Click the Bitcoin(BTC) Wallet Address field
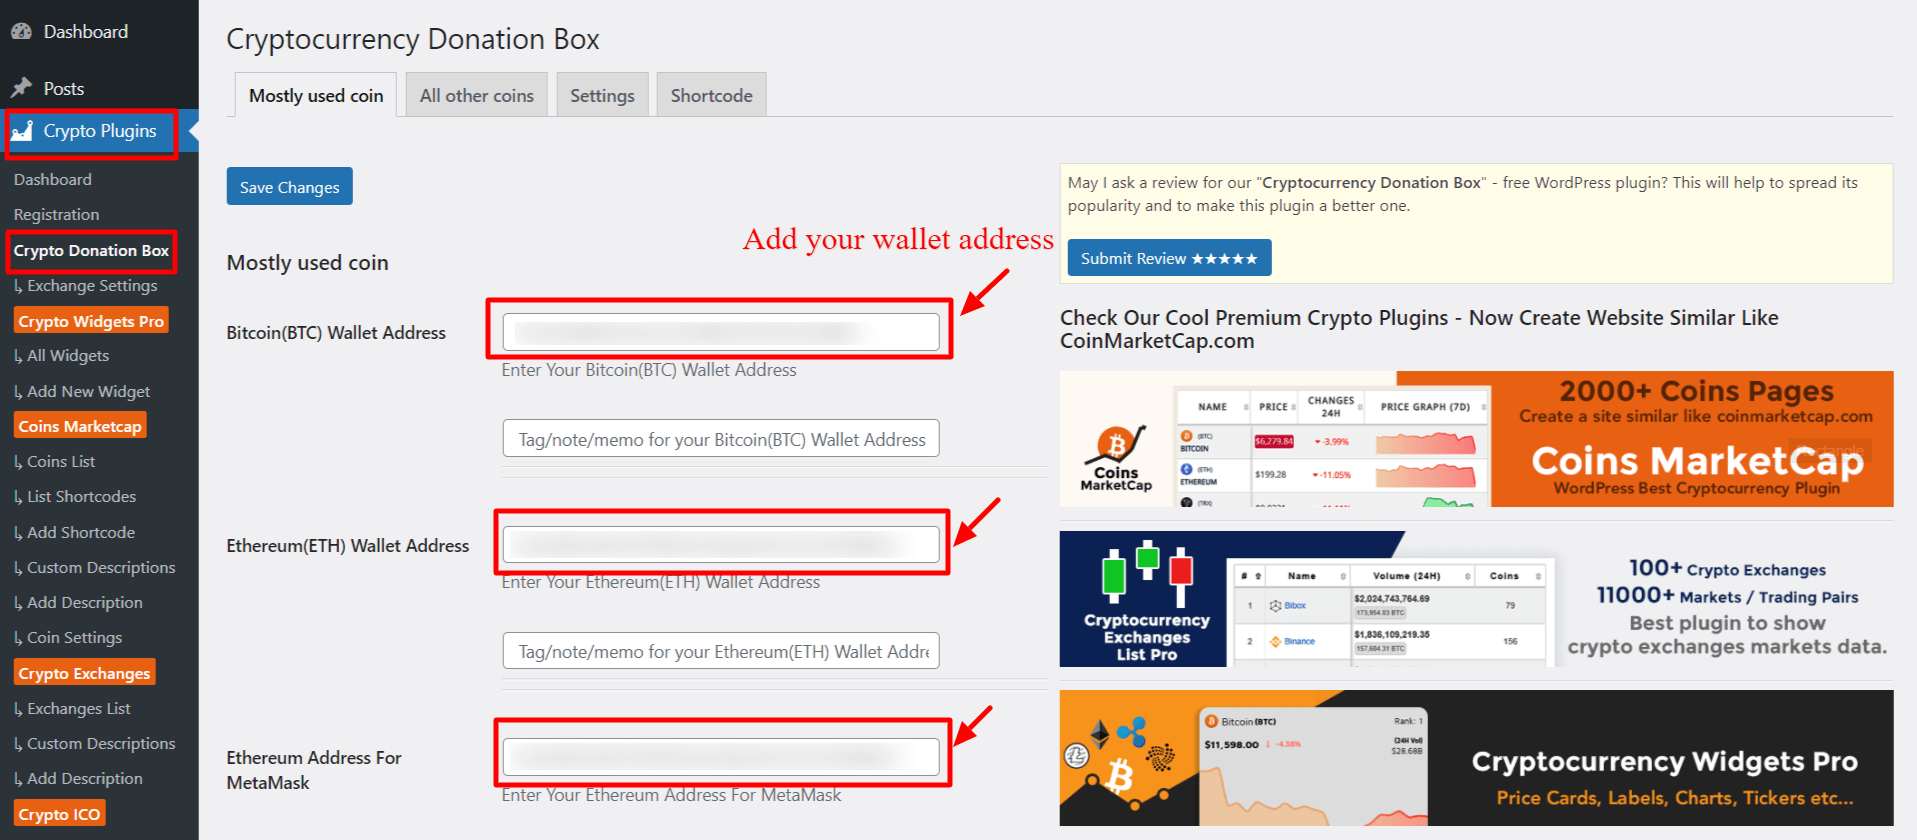 click(x=720, y=332)
